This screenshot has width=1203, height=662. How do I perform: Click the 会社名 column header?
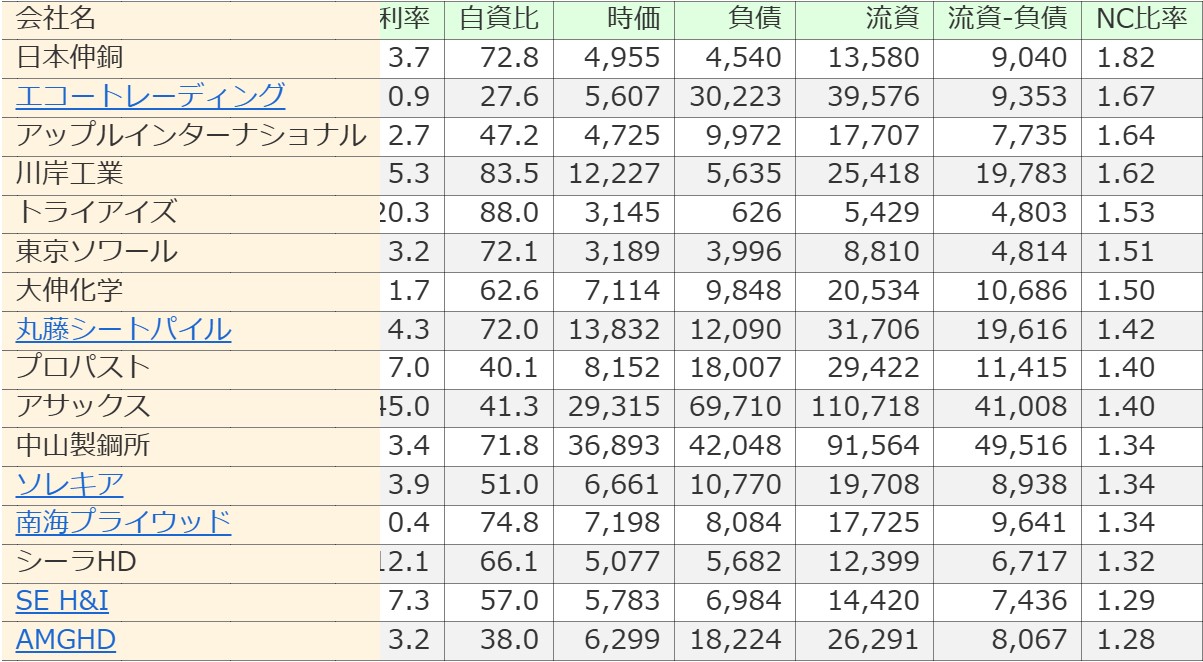[56, 18]
